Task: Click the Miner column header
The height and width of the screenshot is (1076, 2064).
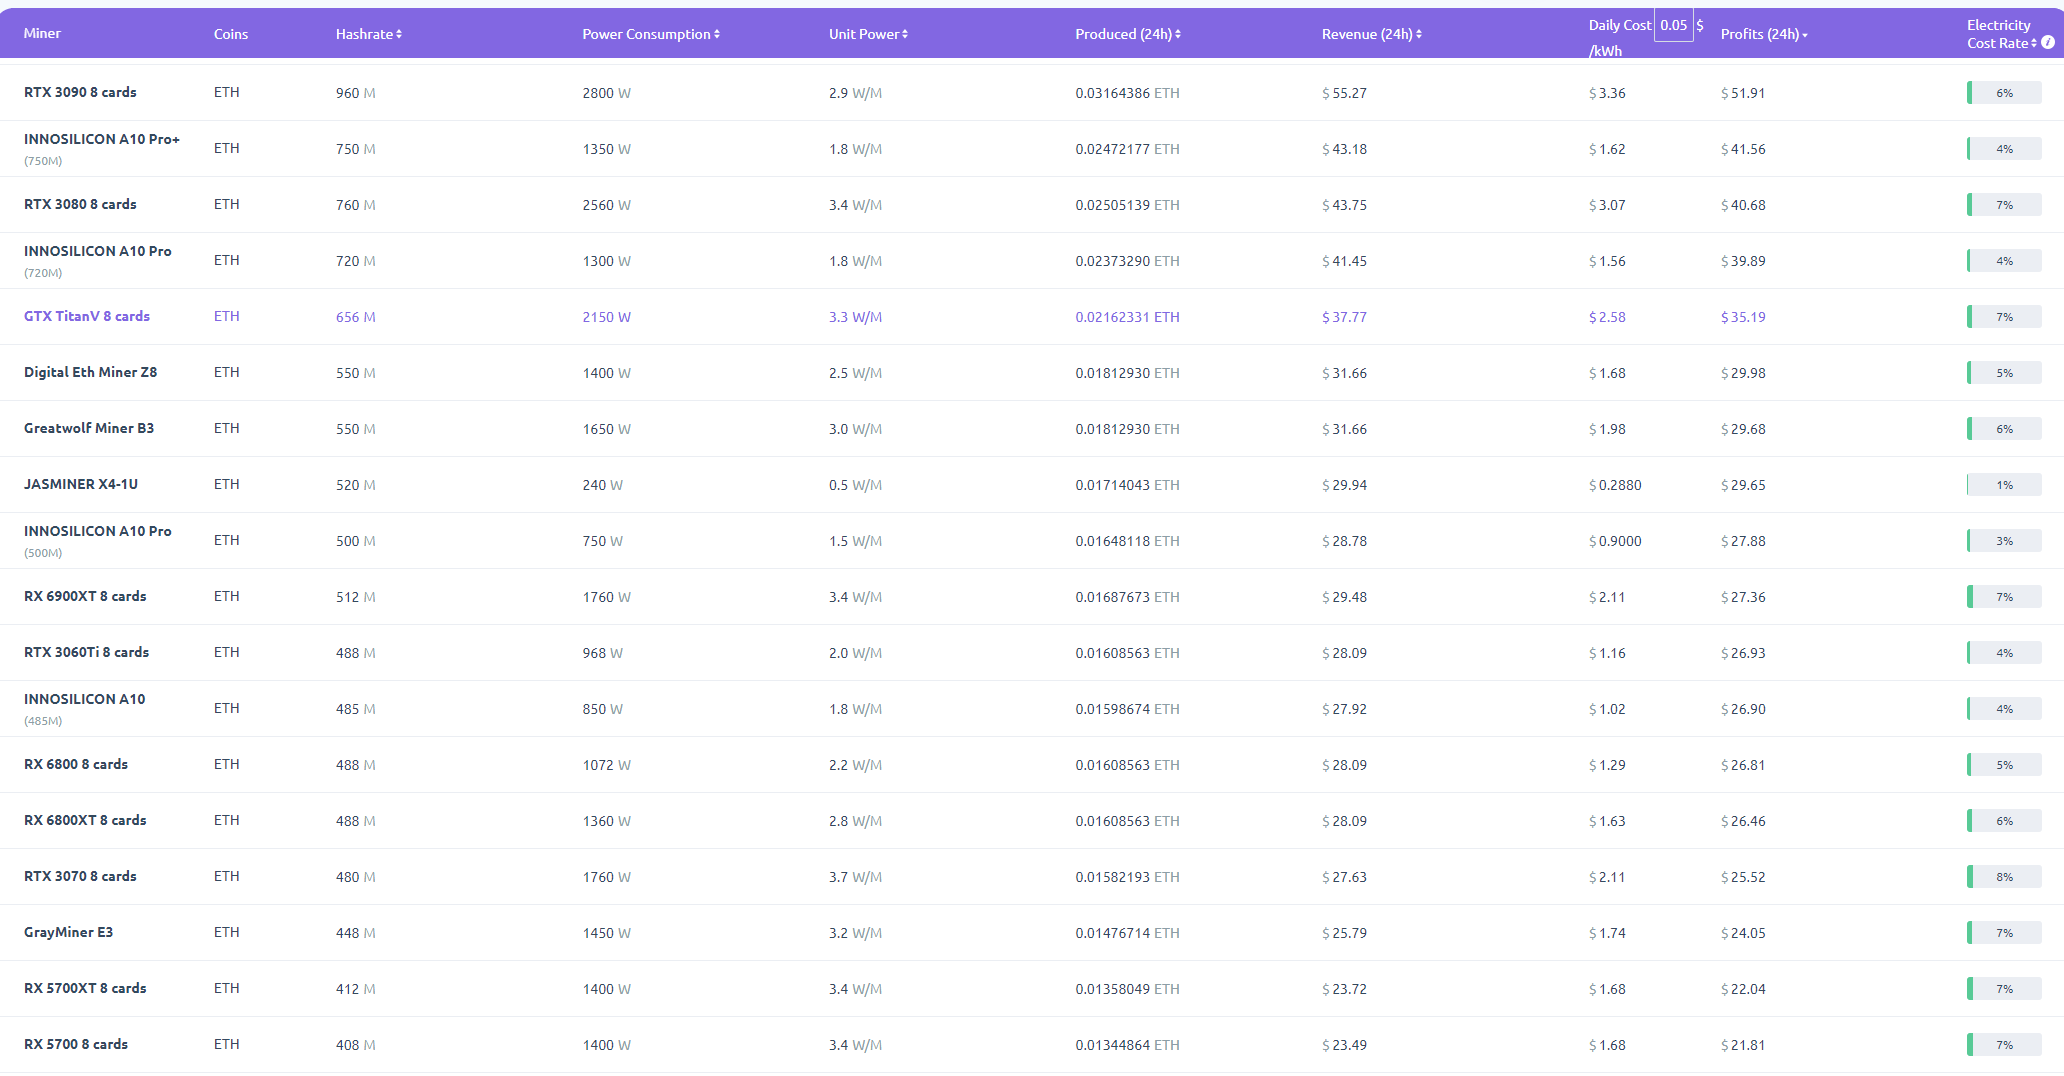Action: pos(42,33)
